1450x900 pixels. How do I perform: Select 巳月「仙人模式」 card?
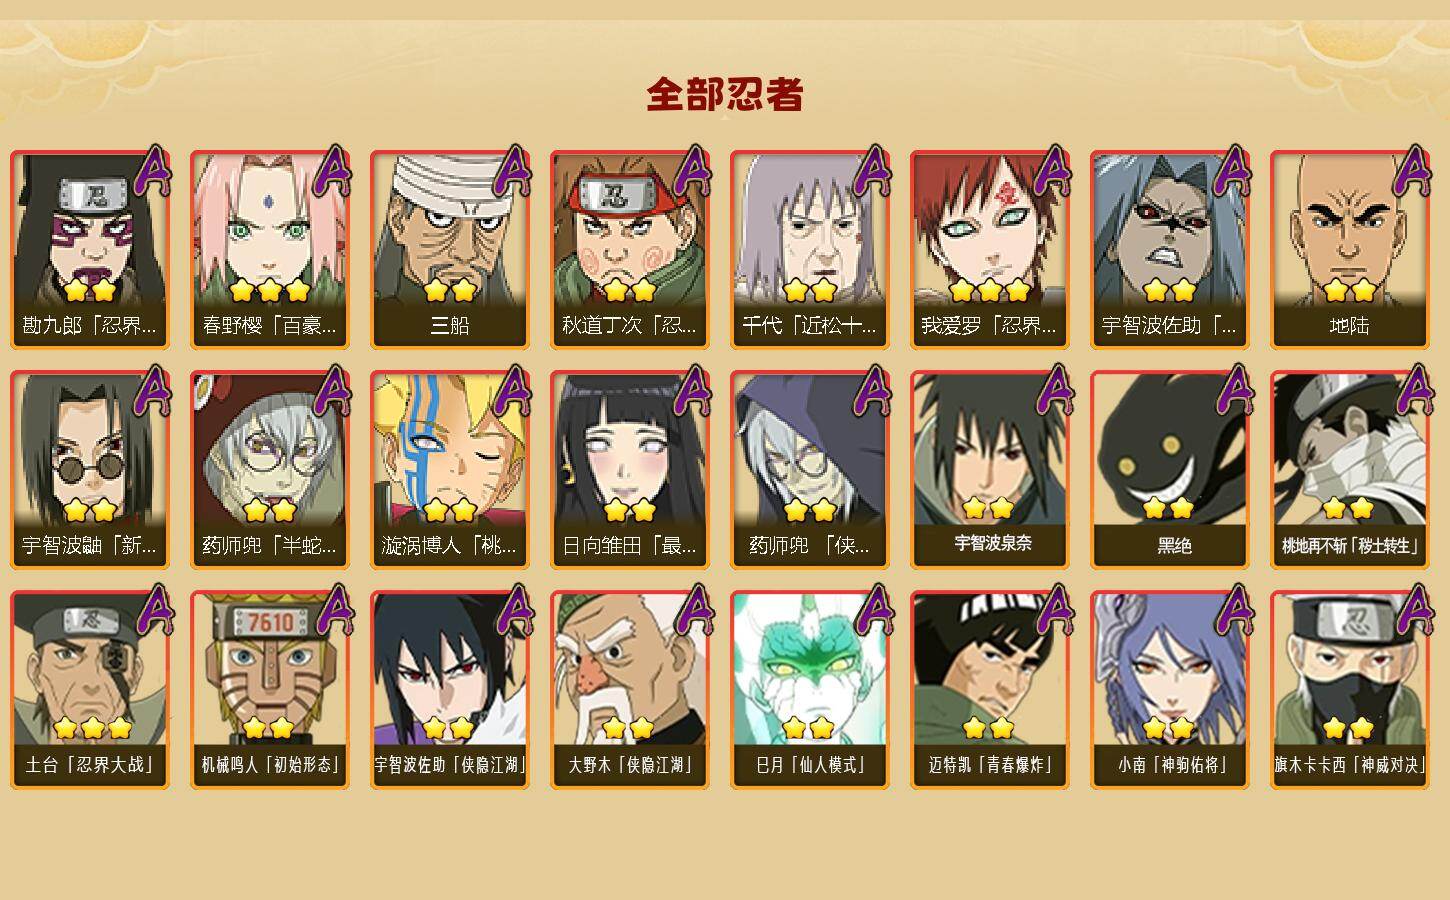(x=810, y=690)
